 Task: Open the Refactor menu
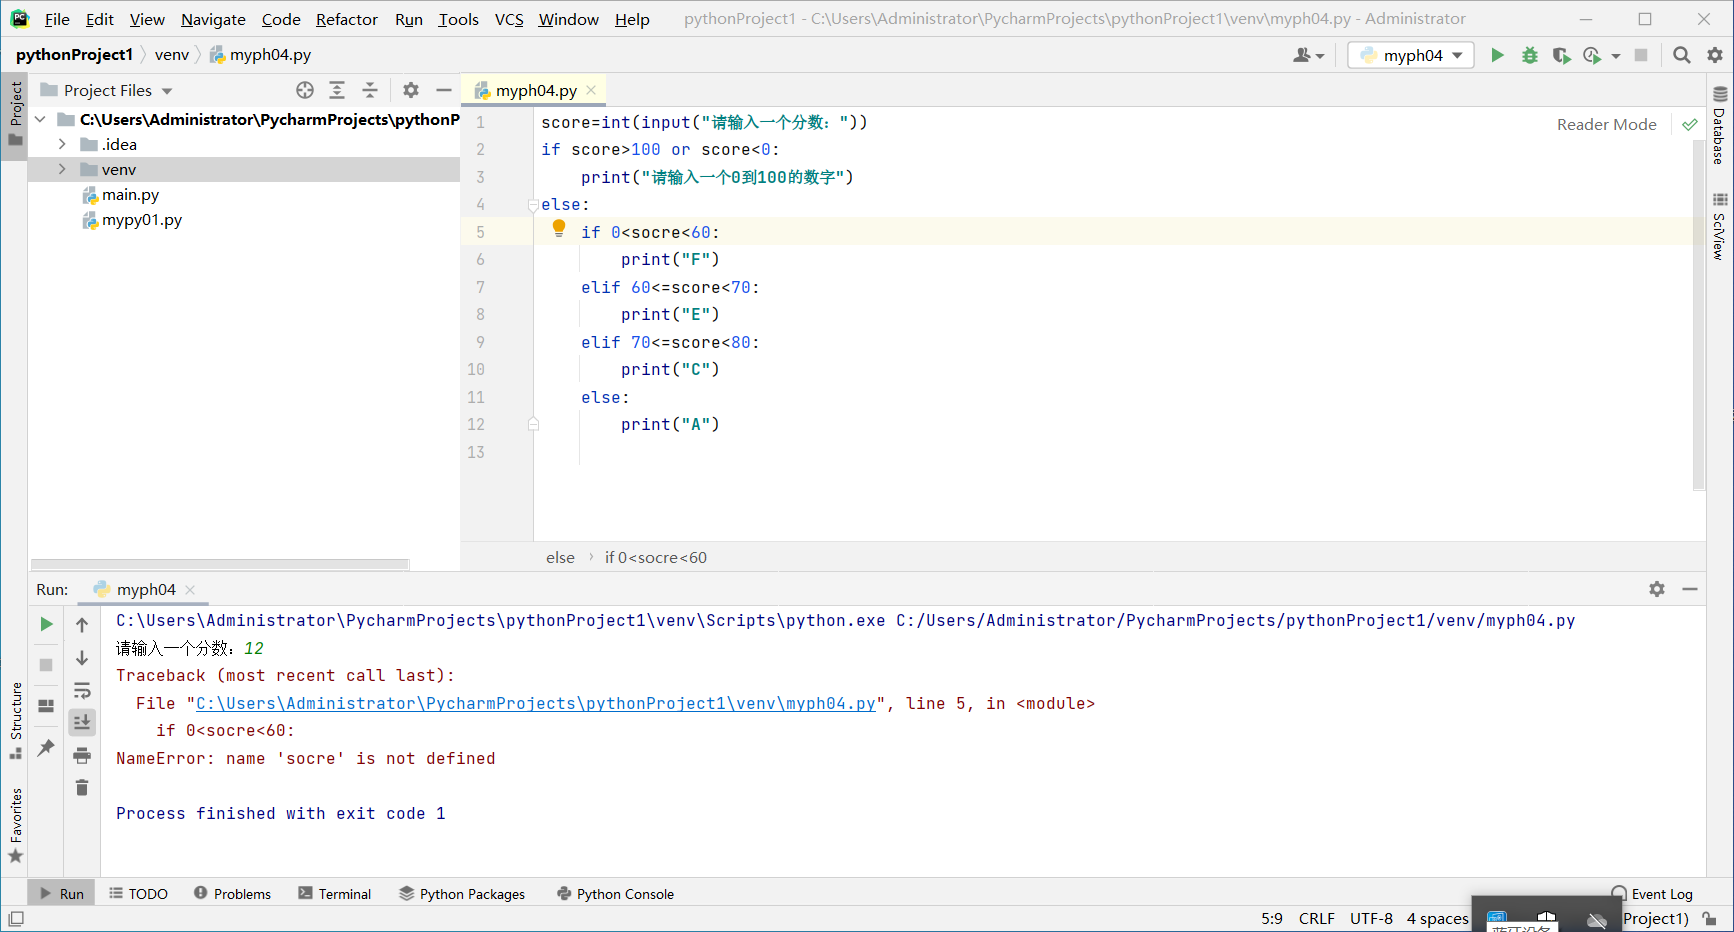click(346, 19)
